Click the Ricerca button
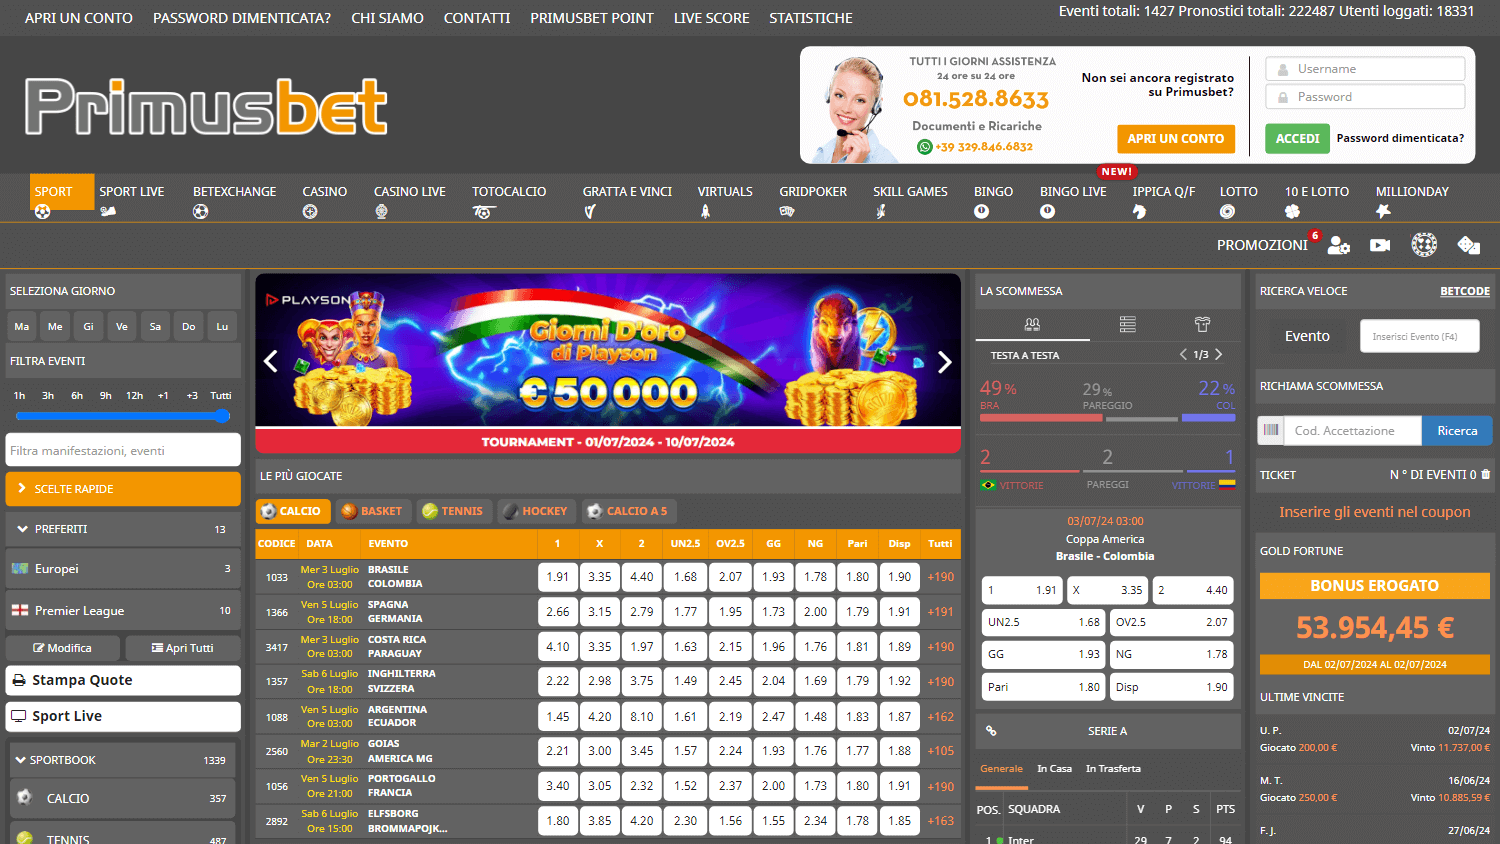1500x844 pixels. 1457,430
